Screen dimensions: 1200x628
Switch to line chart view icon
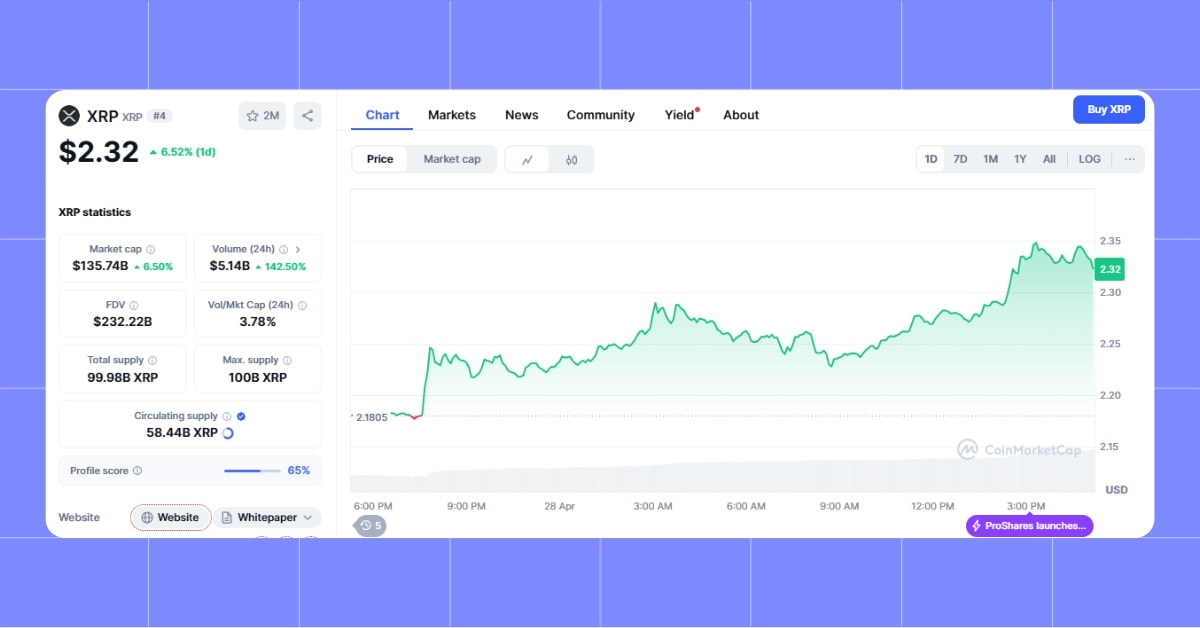(527, 159)
